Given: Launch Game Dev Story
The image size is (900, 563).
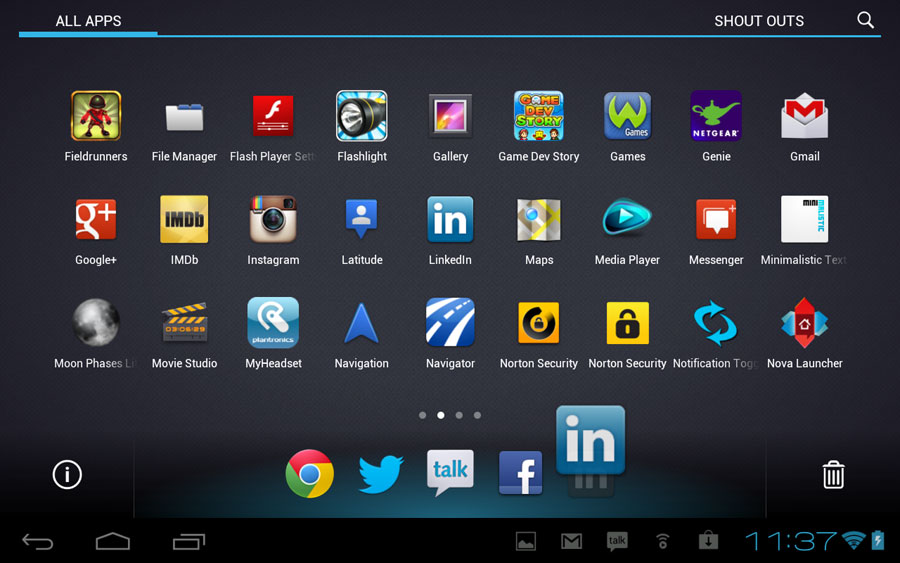Looking at the screenshot, I should pos(538,116).
